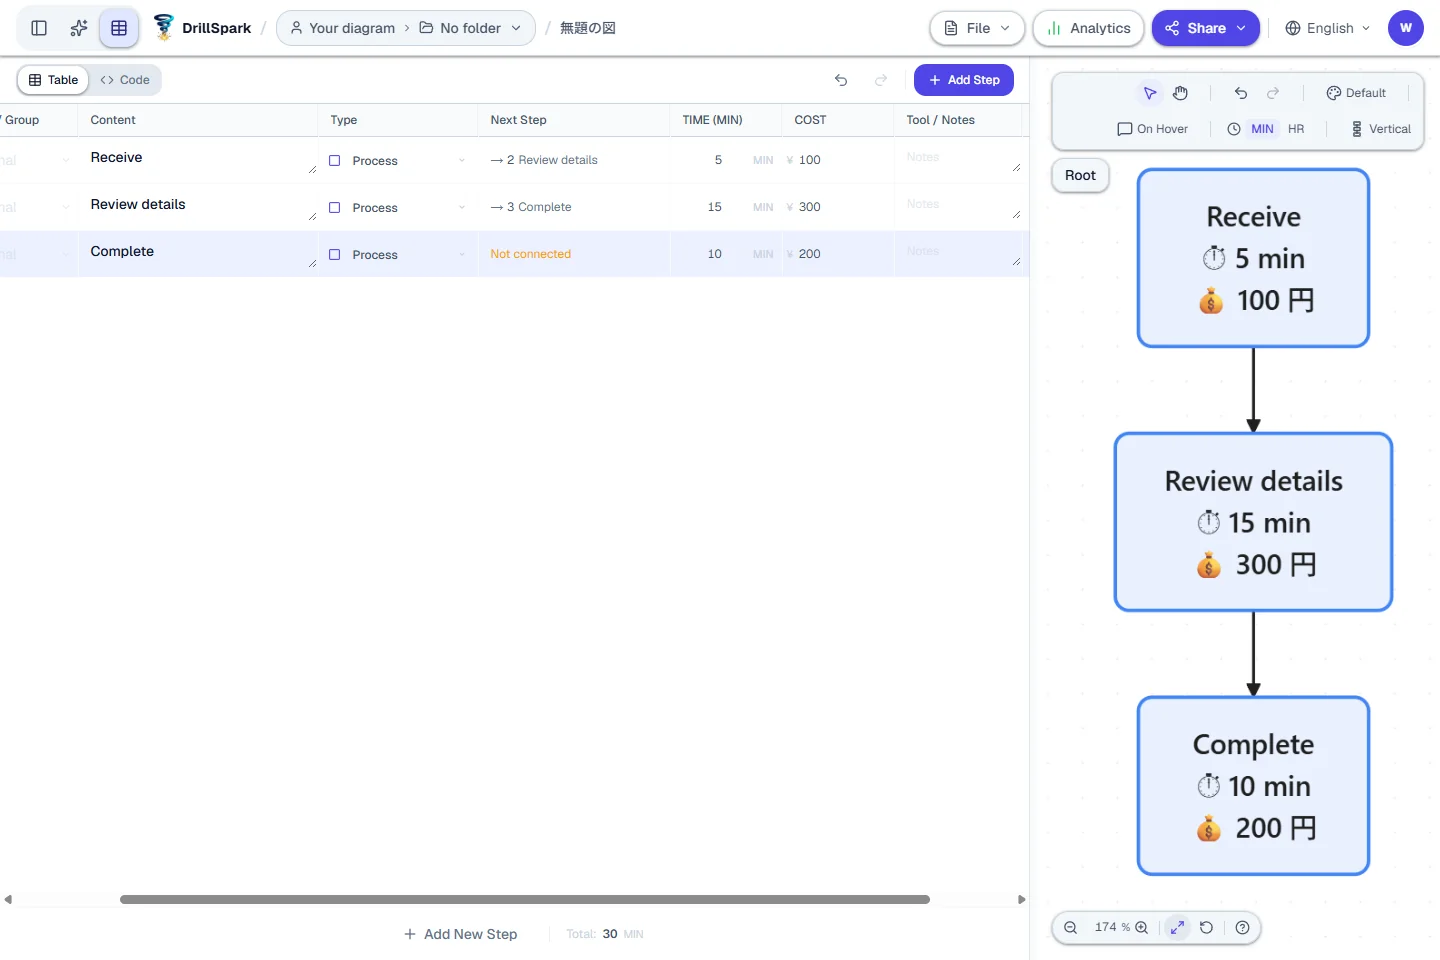The height and width of the screenshot is (960, 1440).
Task: Switch layout to Vertical
Action: point(1381,129)
